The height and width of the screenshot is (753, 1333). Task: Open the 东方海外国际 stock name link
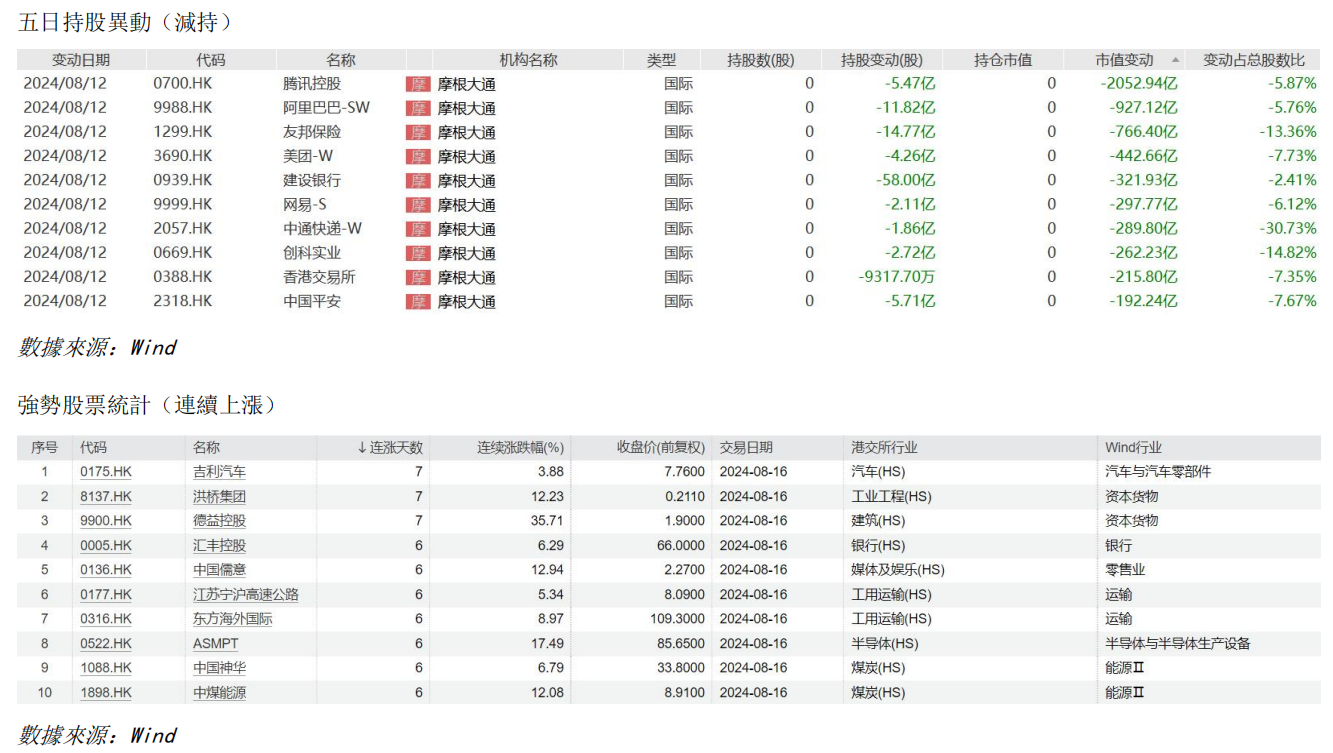pyautogui.click(x=233, y=619)
